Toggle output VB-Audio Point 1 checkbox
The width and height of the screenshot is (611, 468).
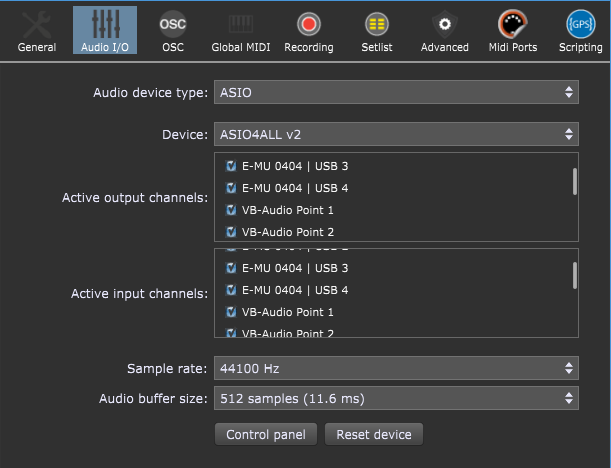pos(231,210)
